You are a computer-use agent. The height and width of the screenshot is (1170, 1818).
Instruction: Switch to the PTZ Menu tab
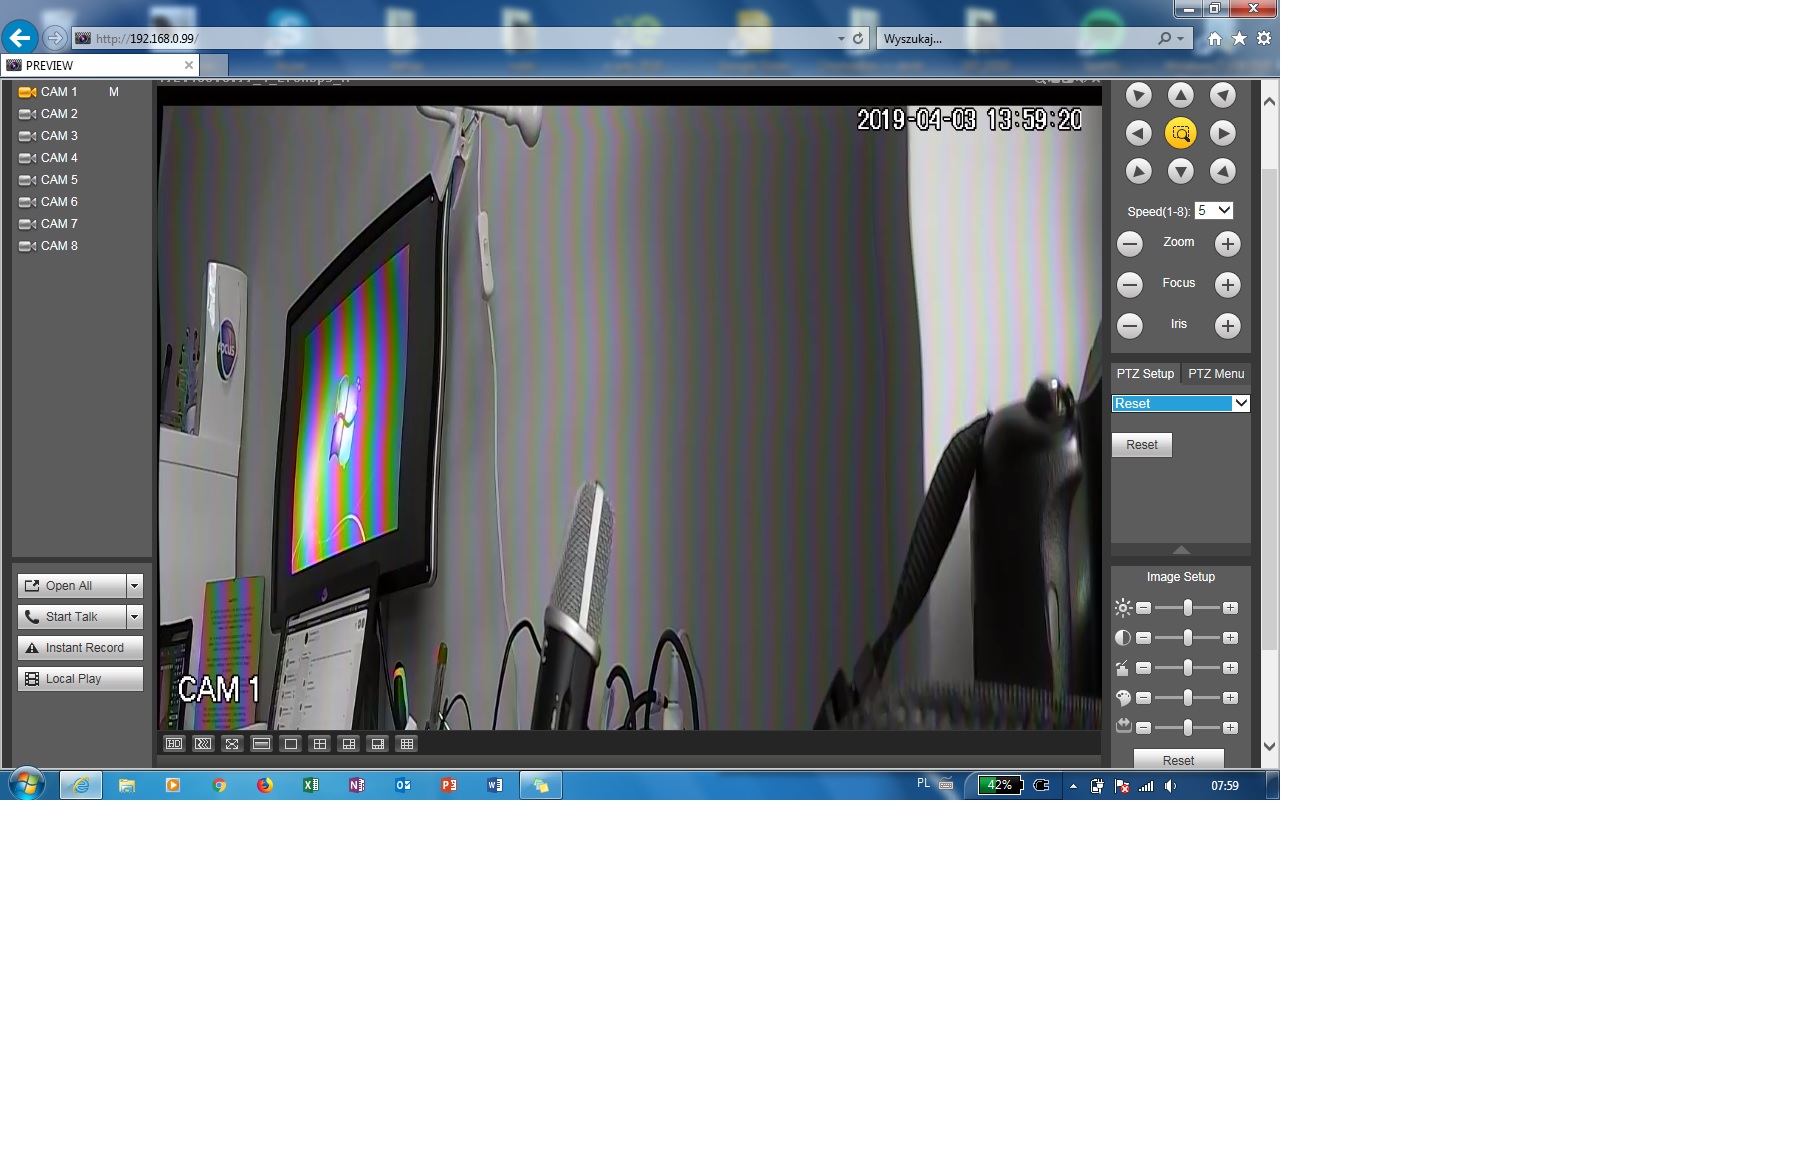click(x=1216, y=374)
